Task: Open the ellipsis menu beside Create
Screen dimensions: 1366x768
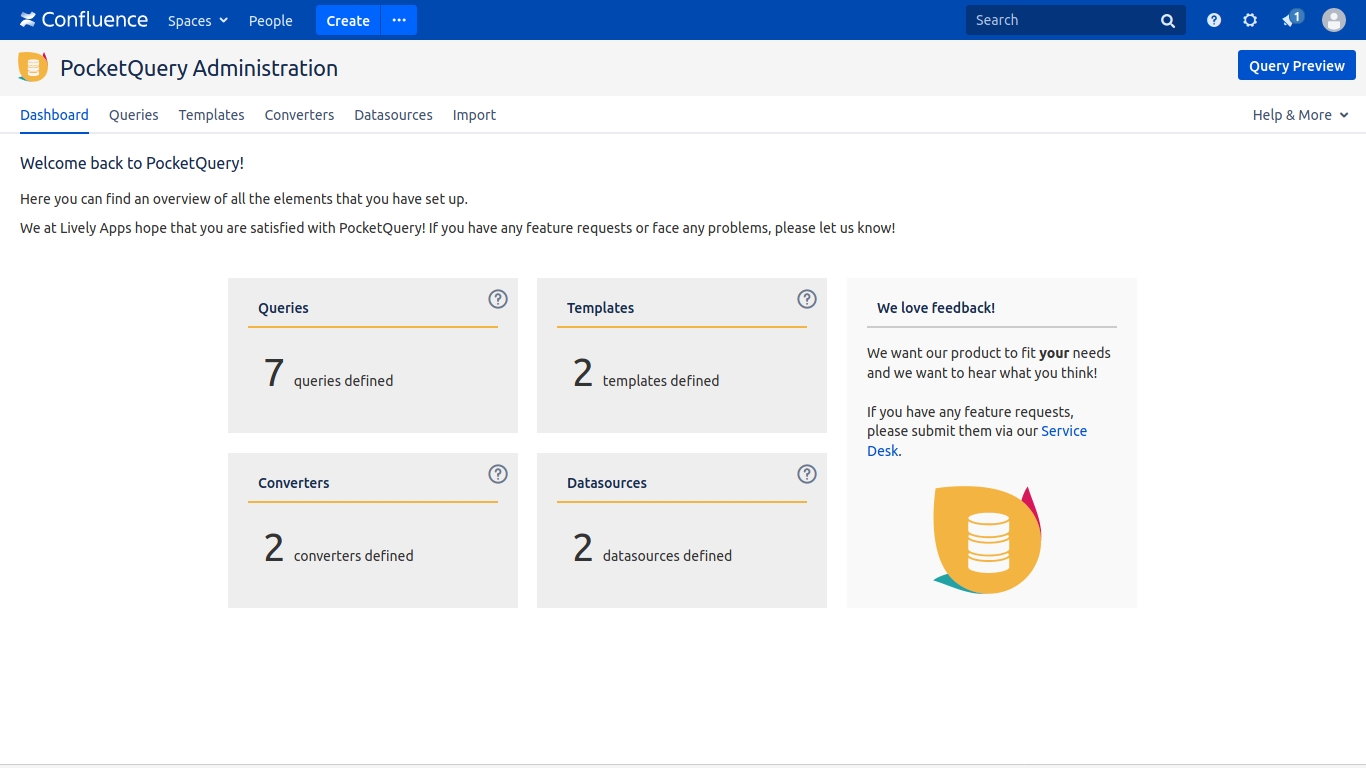Action: coord(399,20)
